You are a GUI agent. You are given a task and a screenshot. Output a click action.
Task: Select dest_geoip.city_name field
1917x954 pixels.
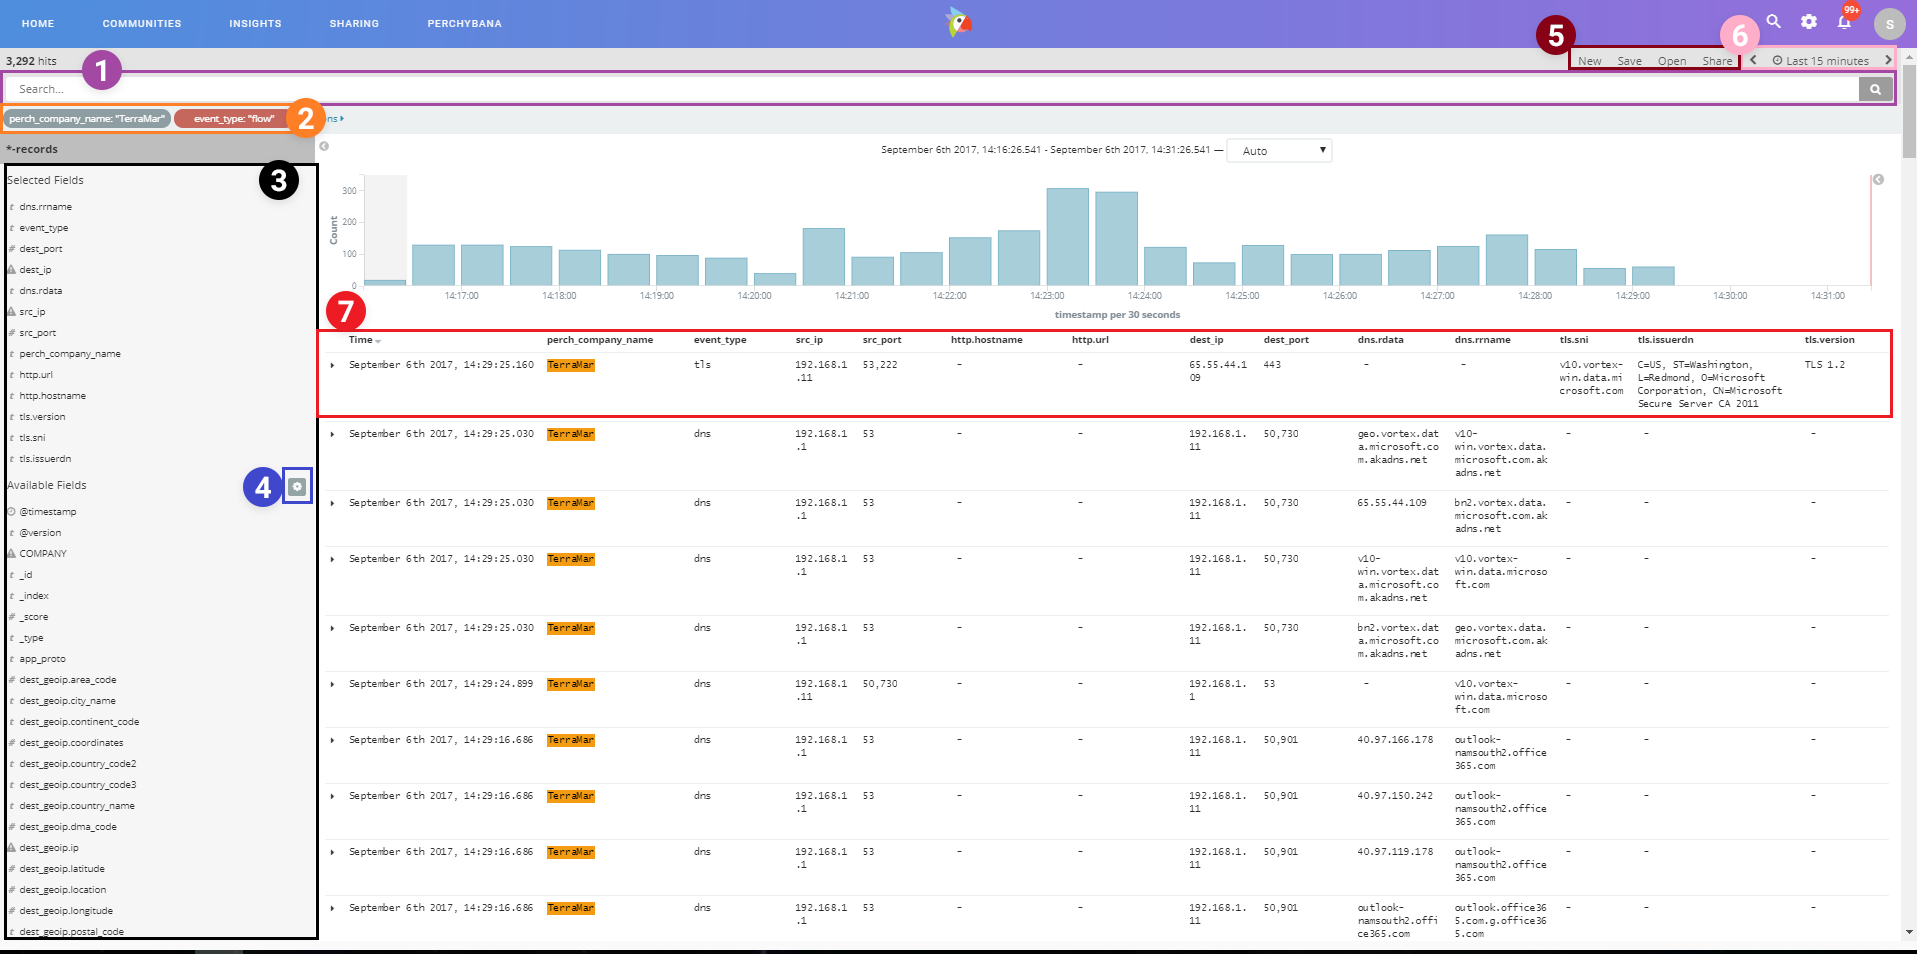point(67,701)
